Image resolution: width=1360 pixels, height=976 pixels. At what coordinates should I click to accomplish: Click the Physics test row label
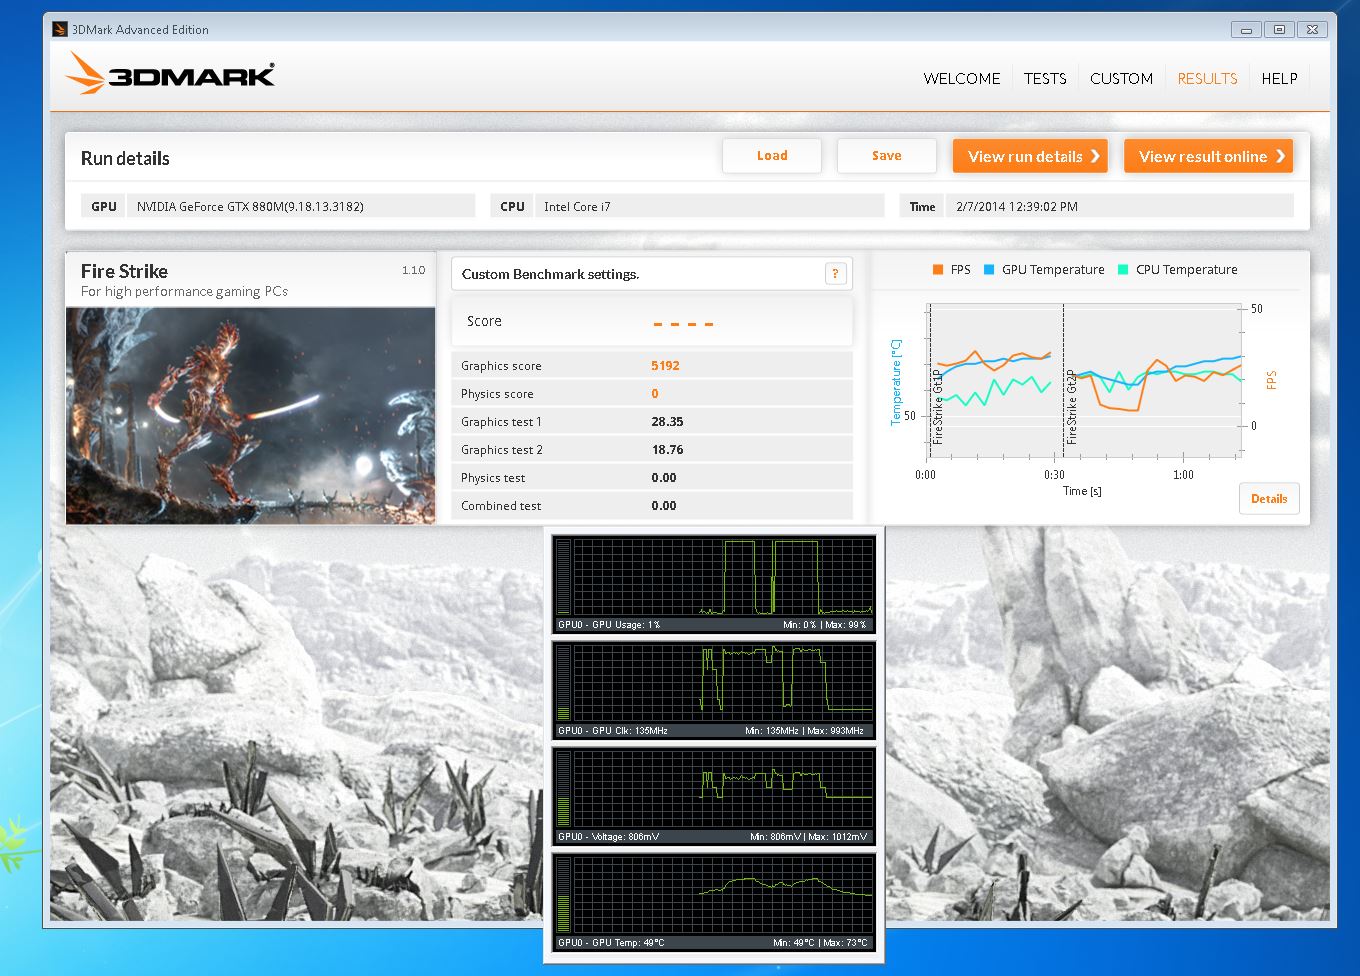(493, 478)
